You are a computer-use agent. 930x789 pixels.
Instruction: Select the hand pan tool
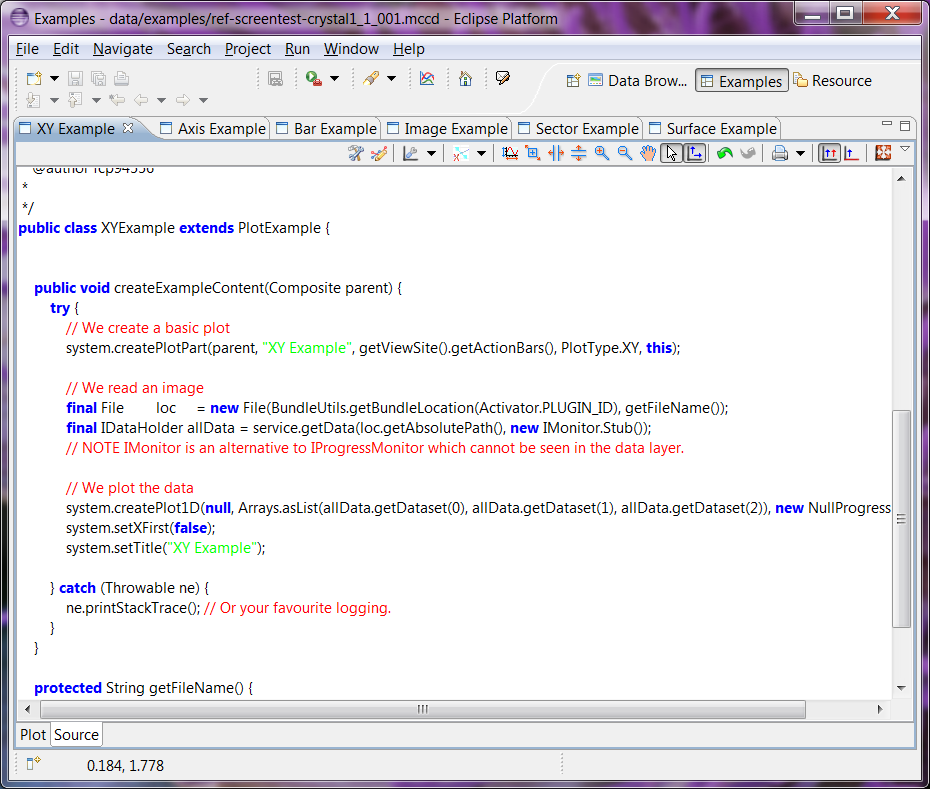tap(648, 153)
